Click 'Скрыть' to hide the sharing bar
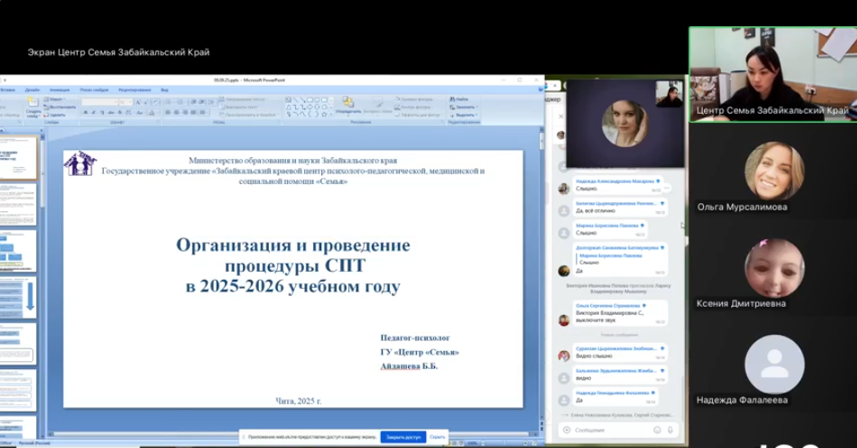Viewport: 857px width, 448px height. [x=437, y=437]
